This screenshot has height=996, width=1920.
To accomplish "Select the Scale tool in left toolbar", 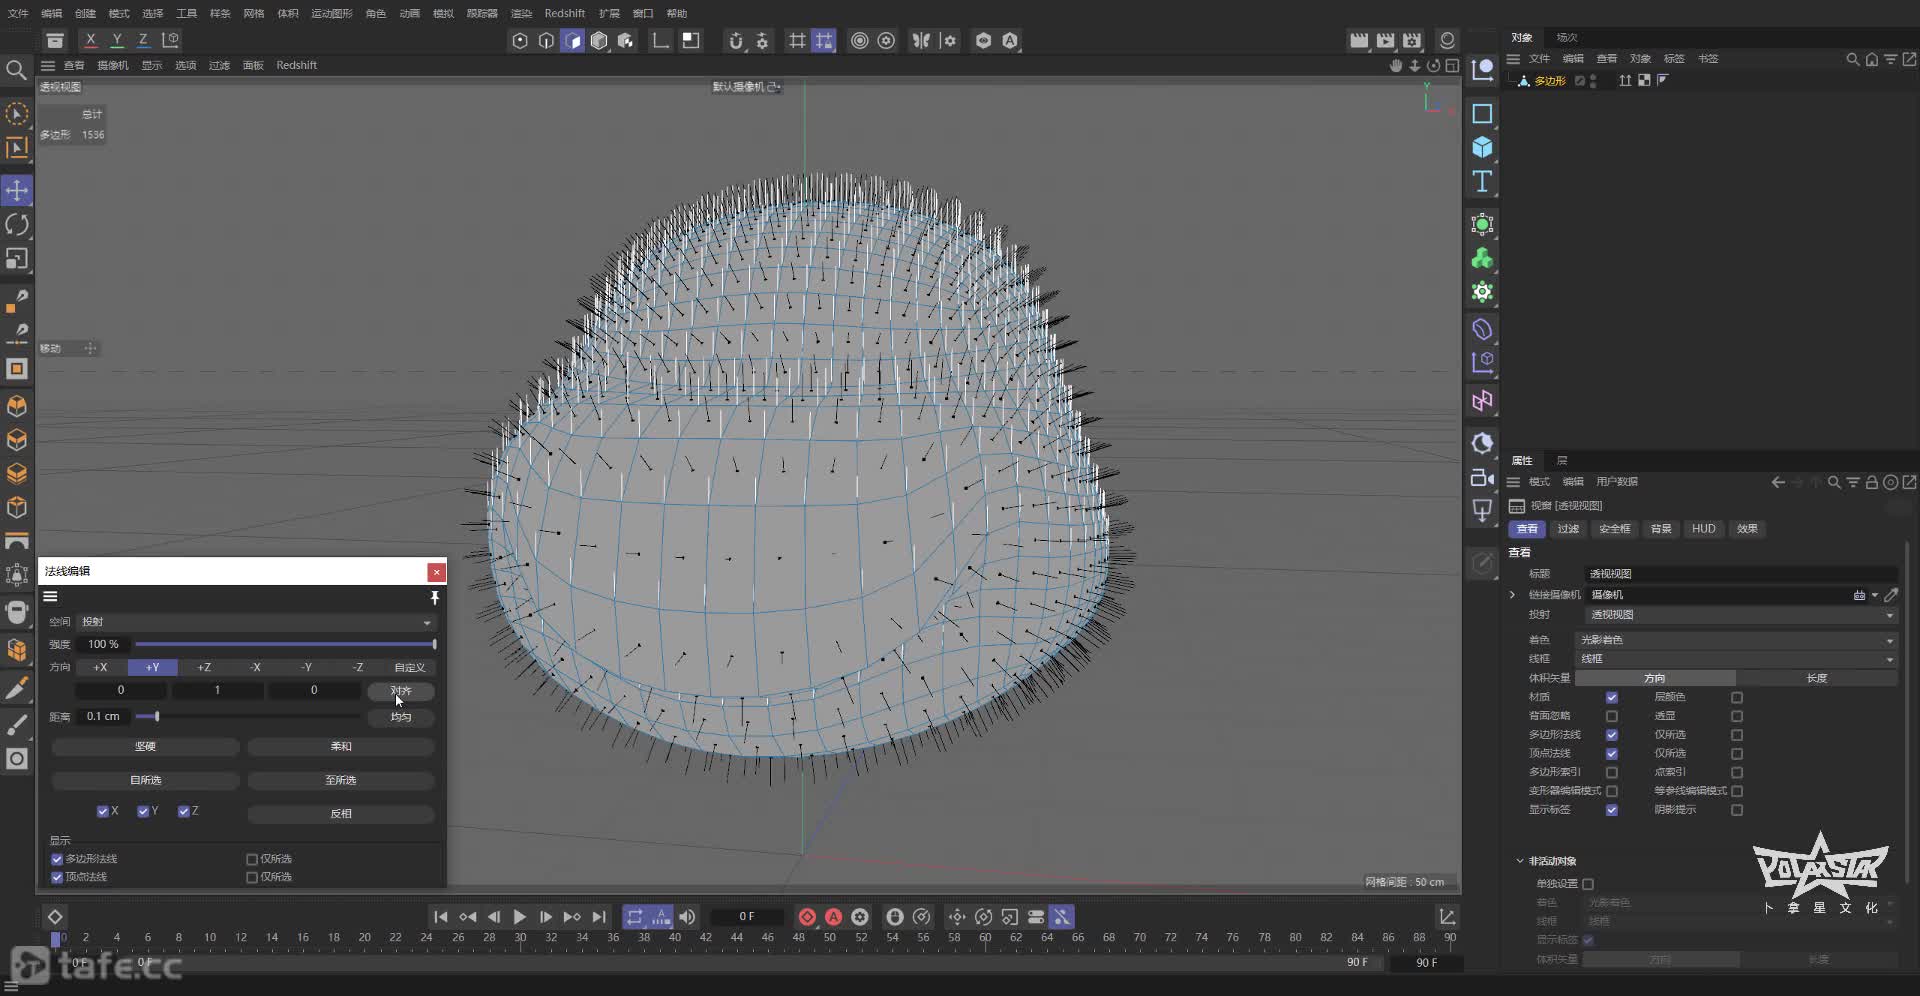I will 17,258.
